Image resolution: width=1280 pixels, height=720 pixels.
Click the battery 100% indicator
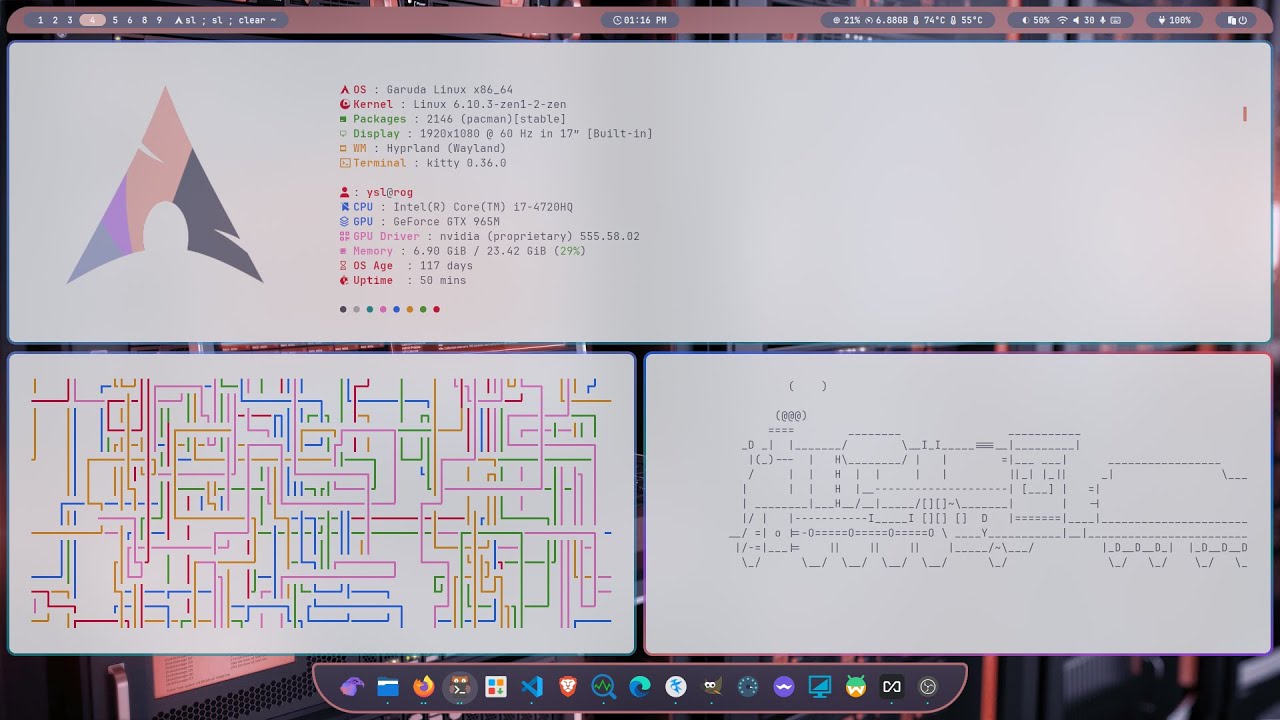[x=1175, y=20]
